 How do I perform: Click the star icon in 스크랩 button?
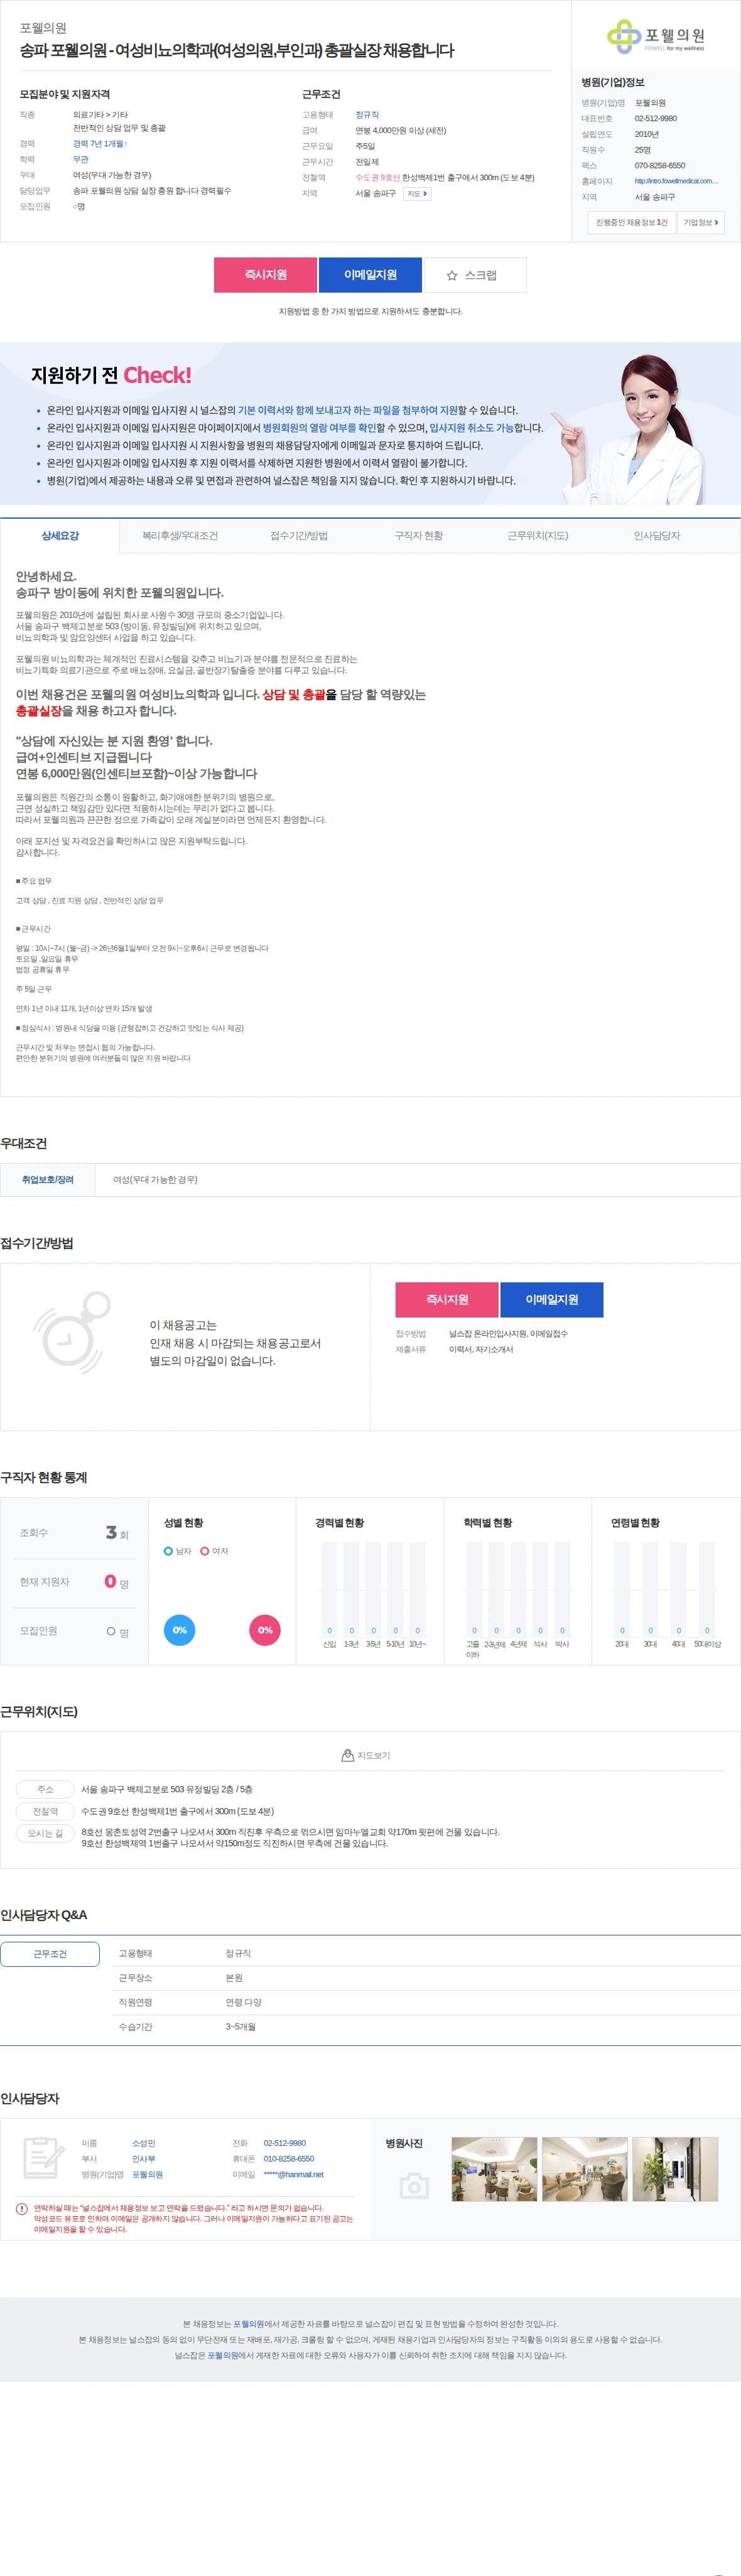point(452,275)
